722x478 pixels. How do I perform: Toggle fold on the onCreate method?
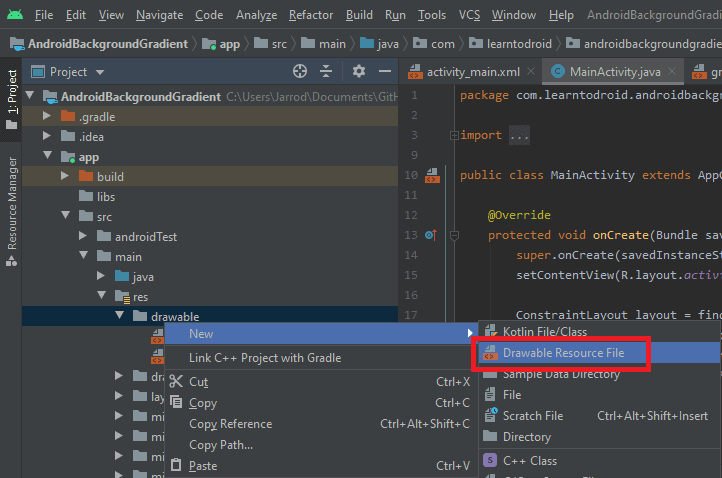[453, 235]
